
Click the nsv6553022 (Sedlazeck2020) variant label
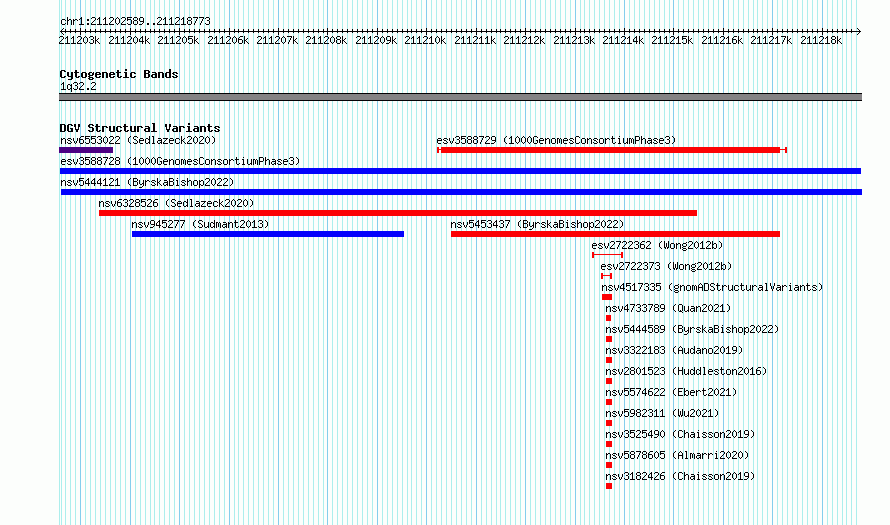[x=138, y=140]
